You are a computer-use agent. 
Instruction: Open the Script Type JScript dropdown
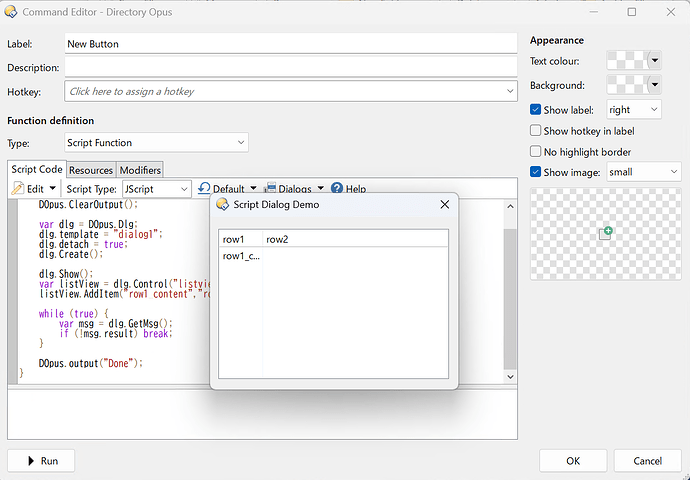click(157, 189)
